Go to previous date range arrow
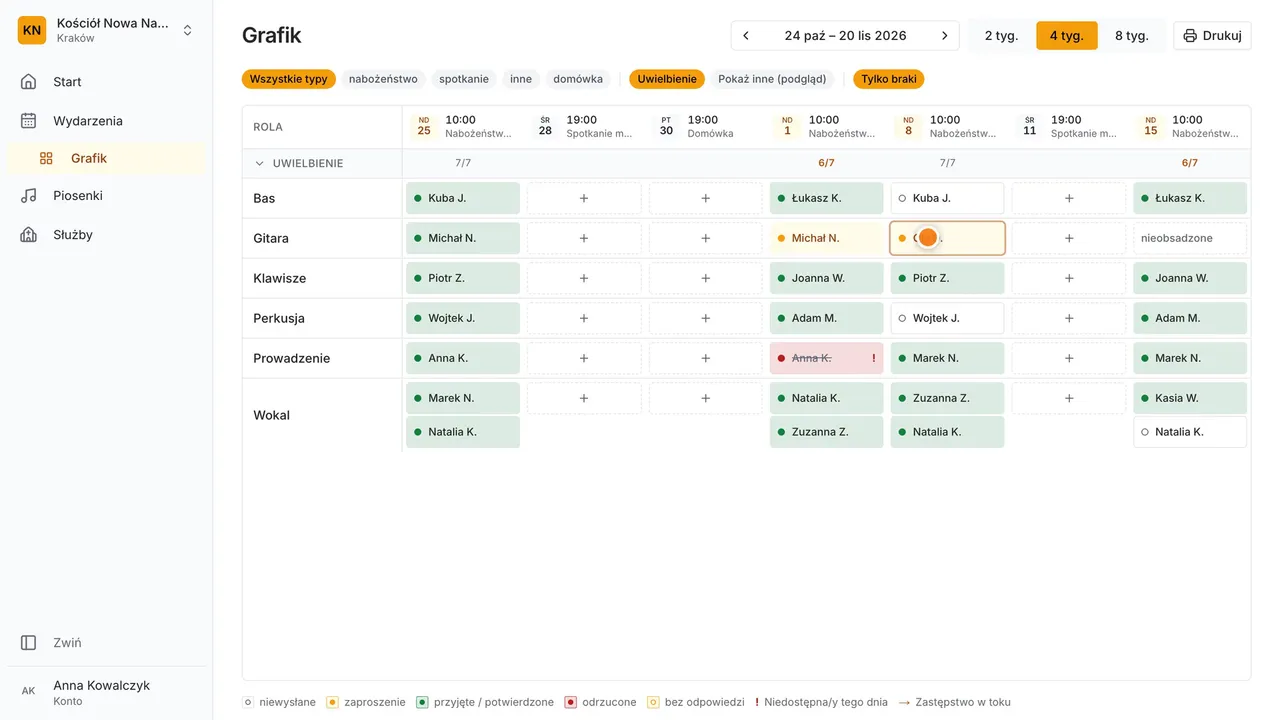The height and width of the screenshot is (720, 1280). coord(746,36)
